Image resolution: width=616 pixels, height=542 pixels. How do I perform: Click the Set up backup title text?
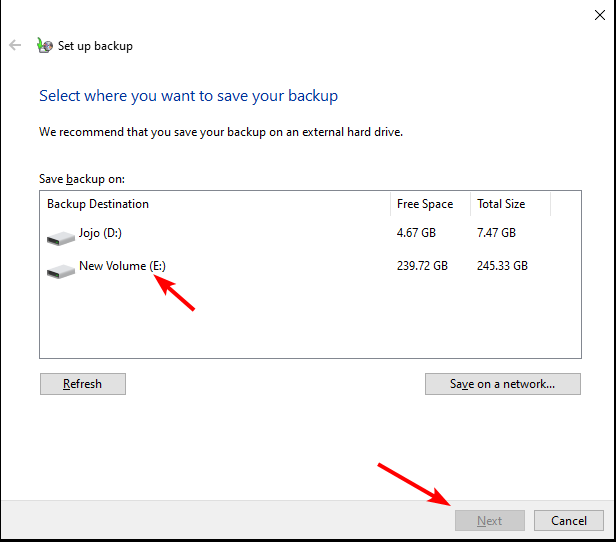(x=95, y=46)
